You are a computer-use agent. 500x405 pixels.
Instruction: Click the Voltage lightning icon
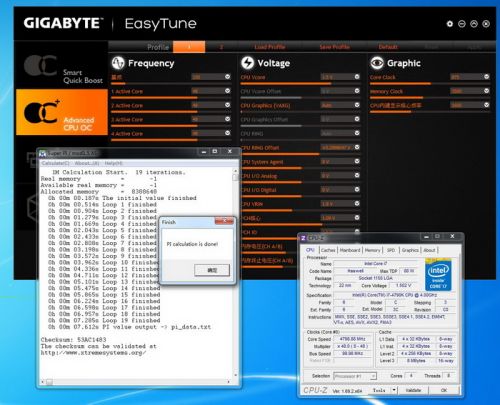pos(247,63)
